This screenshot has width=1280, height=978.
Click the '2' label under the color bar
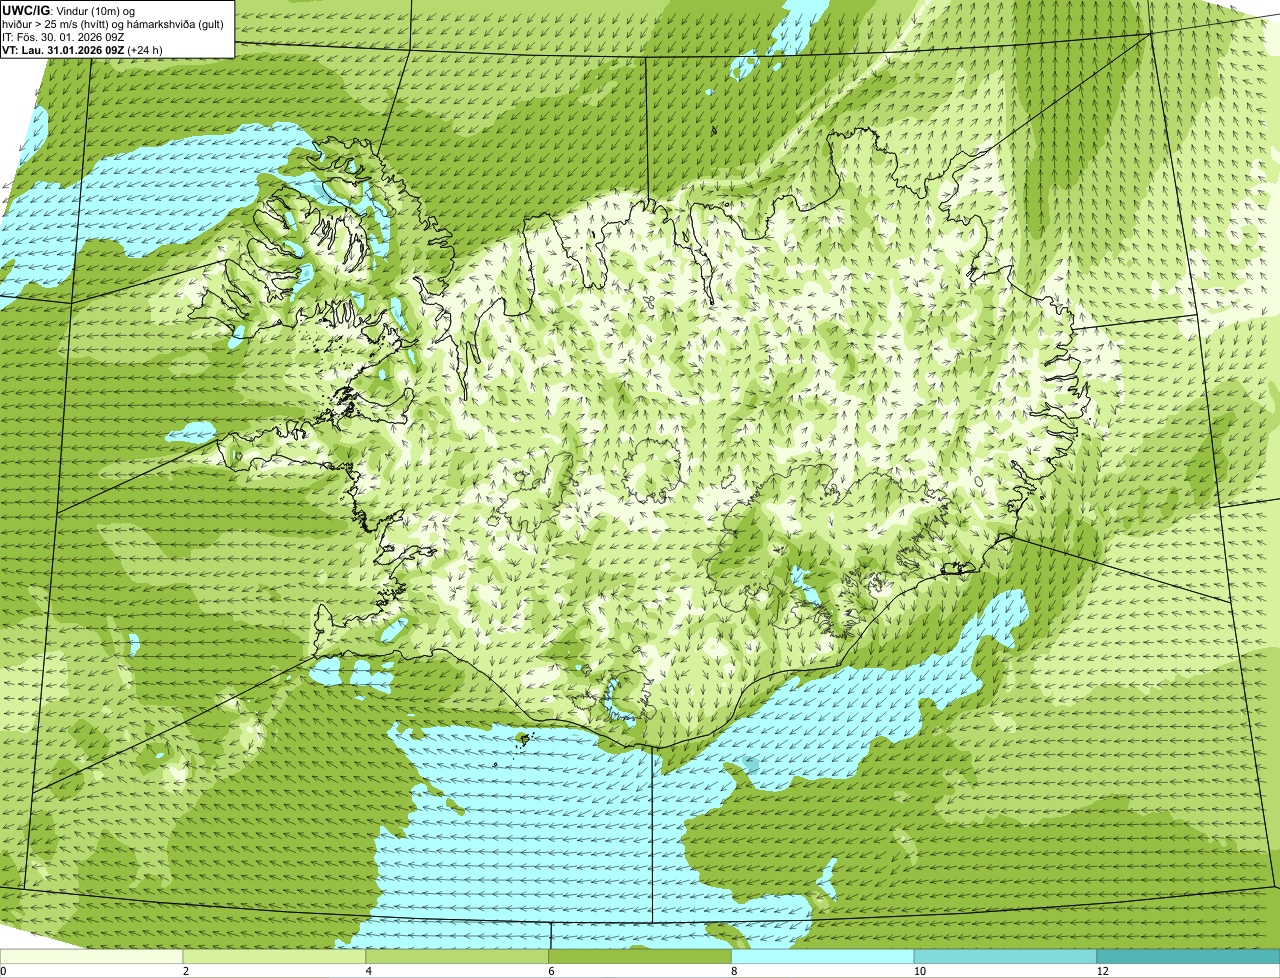tap(185, 971)
